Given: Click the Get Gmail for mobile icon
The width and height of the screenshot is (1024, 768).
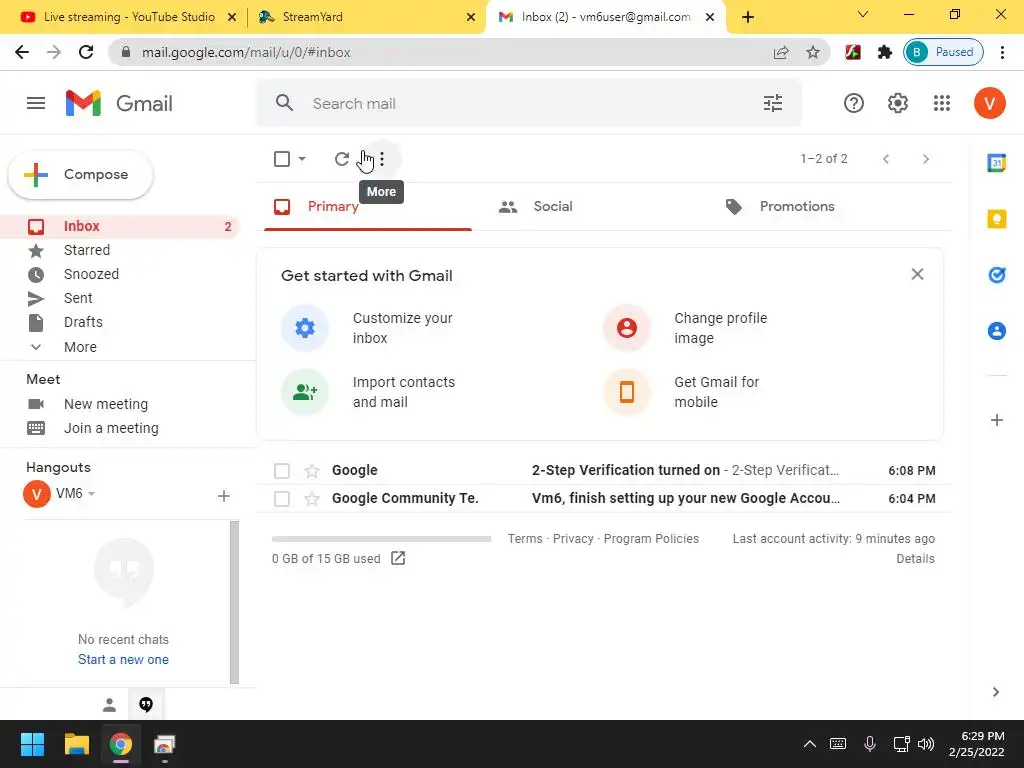Looking at the screenshot, I should point(626,392).
